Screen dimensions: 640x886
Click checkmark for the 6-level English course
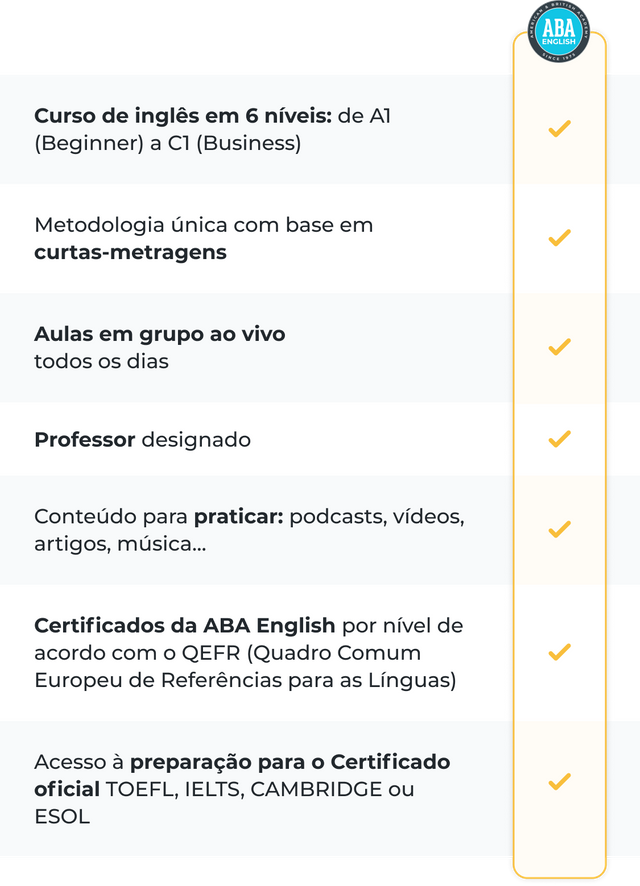click(559, 129)
